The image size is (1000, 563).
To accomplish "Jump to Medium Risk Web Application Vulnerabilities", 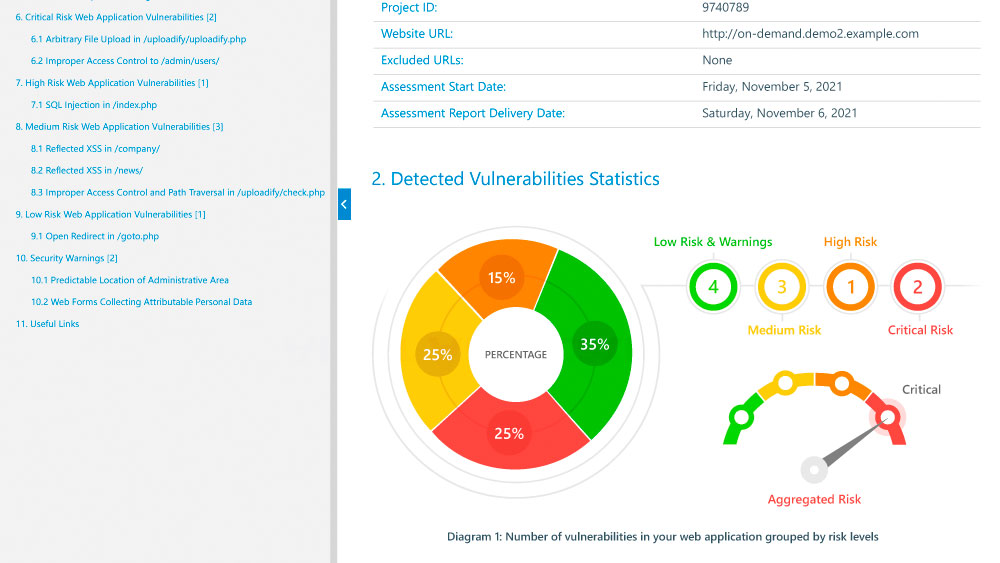I will [119, 127].
